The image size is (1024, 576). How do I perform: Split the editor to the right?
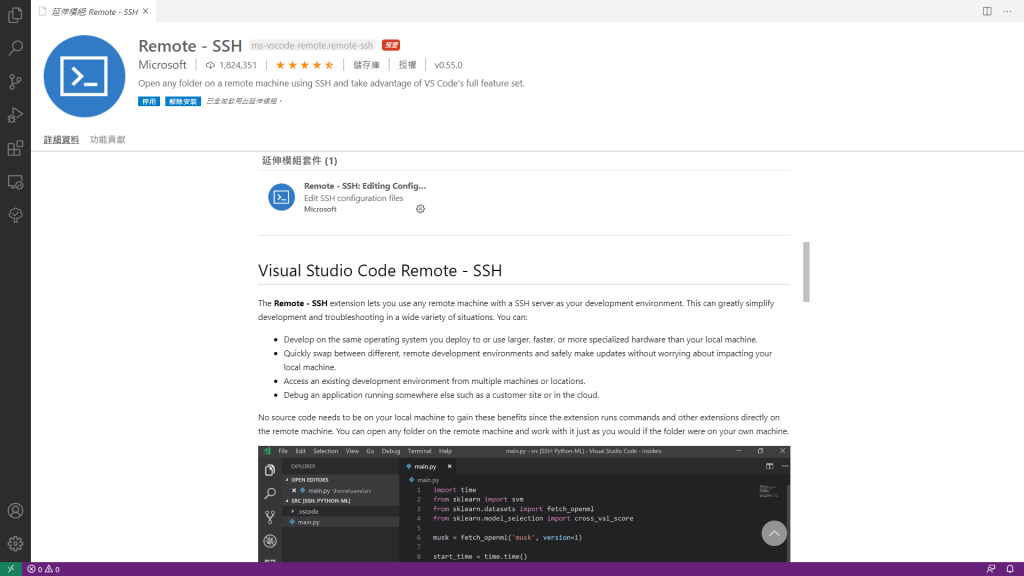pyautogui.click(x=987, y=11)
